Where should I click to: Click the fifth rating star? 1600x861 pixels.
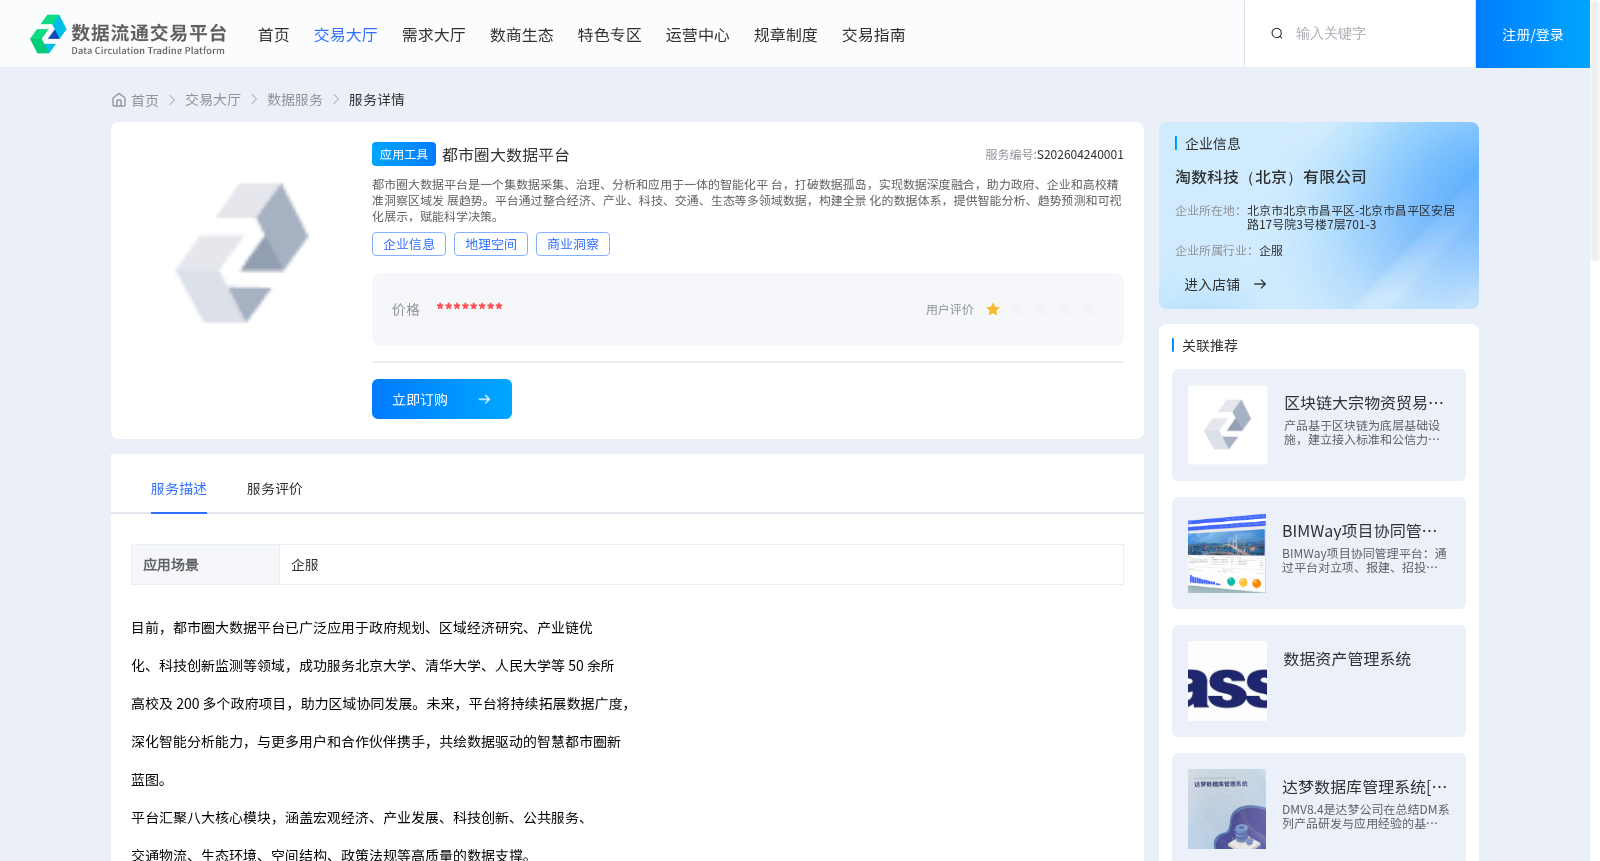[1089, 310]
